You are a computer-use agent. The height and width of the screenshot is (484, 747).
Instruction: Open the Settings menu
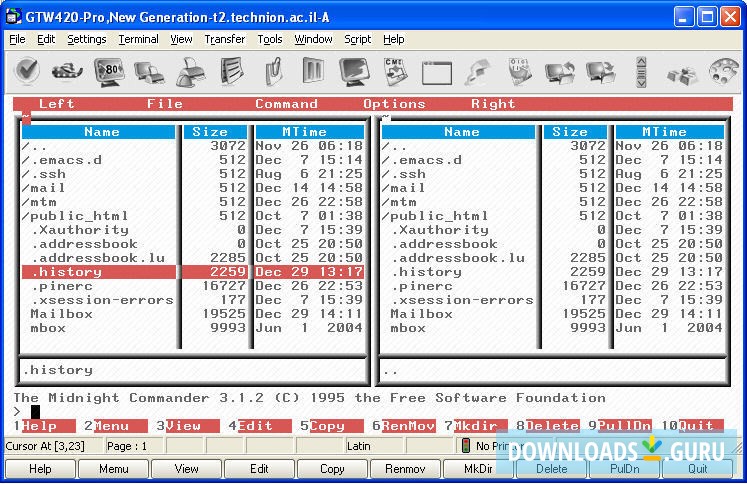click(87, 39)
